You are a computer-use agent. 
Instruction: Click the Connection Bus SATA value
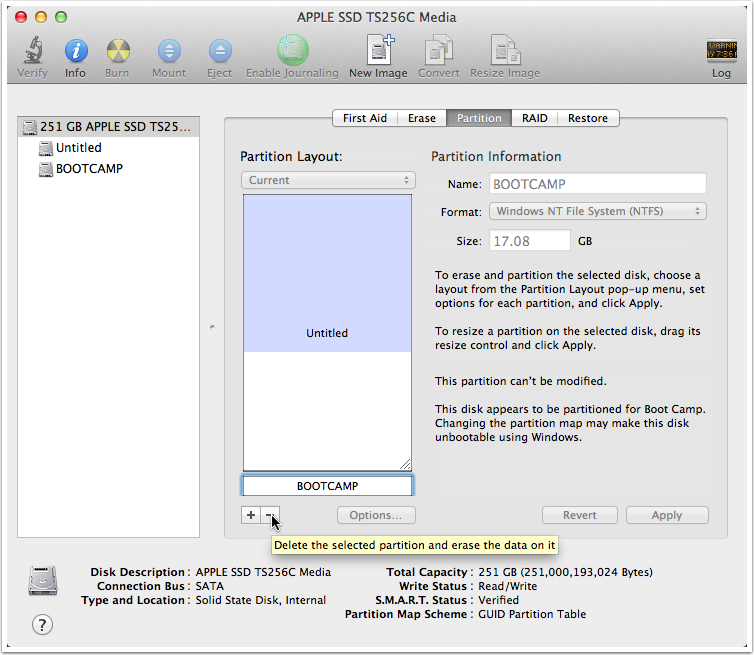point(210,586)
